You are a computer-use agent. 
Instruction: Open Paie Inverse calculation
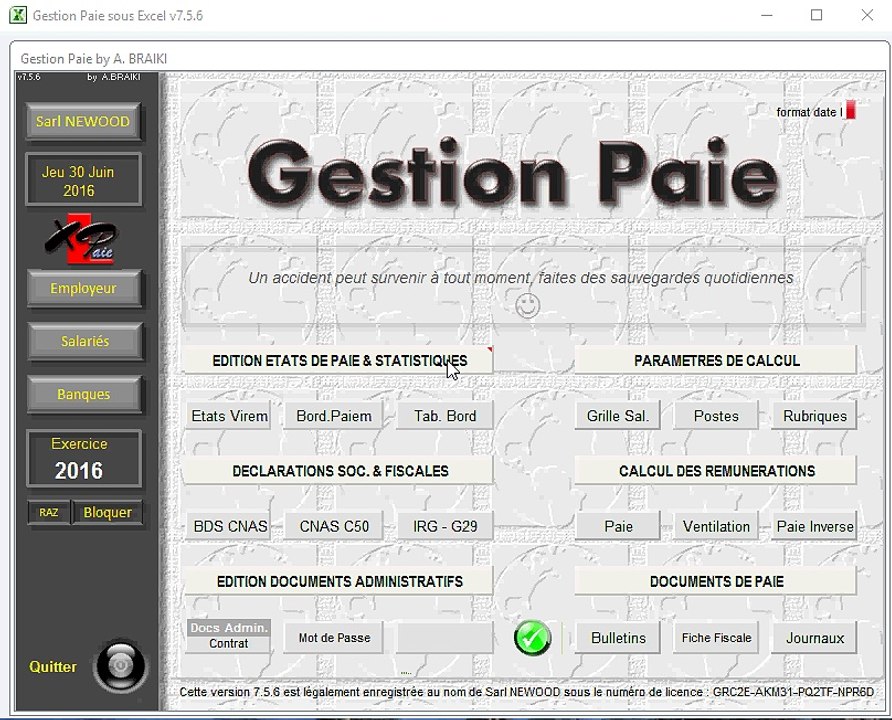815,526
